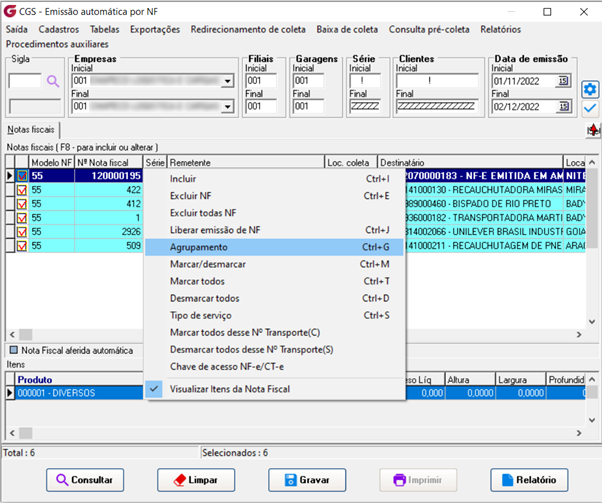This screenshot has height=503, width=602.
Task: Toggle checkbox for nota fiscal 509
Action: pos(22,246)
